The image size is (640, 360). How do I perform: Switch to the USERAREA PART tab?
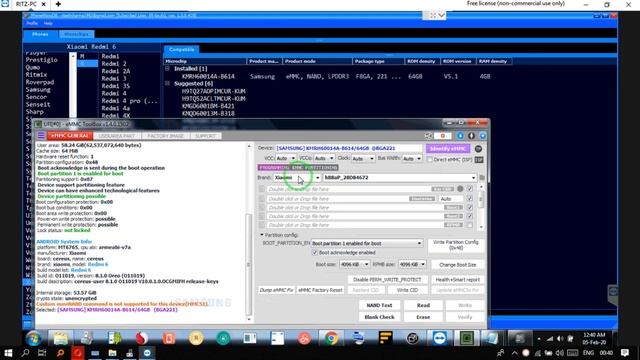tap(117, 136)
